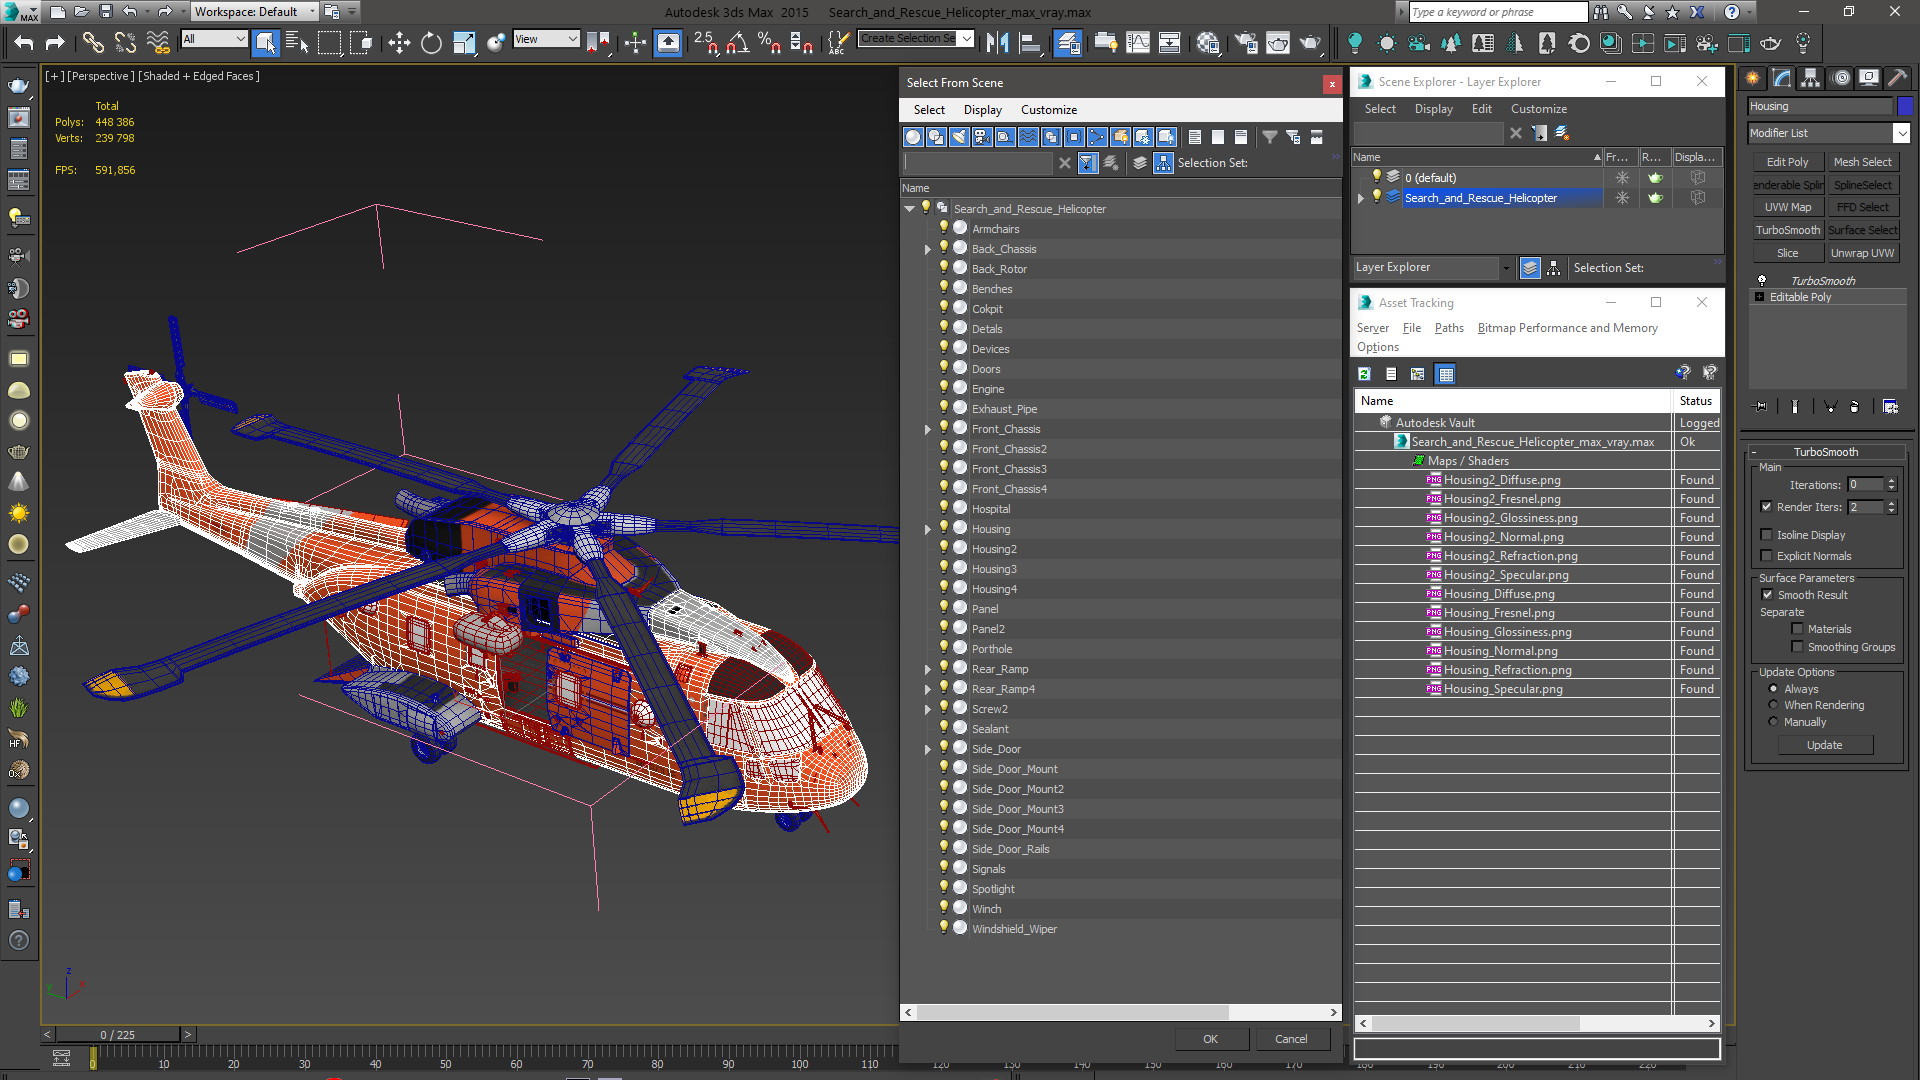Click the Iterations spinner arrows
The image size is (1920, 1080).
tap(1891, 485)
